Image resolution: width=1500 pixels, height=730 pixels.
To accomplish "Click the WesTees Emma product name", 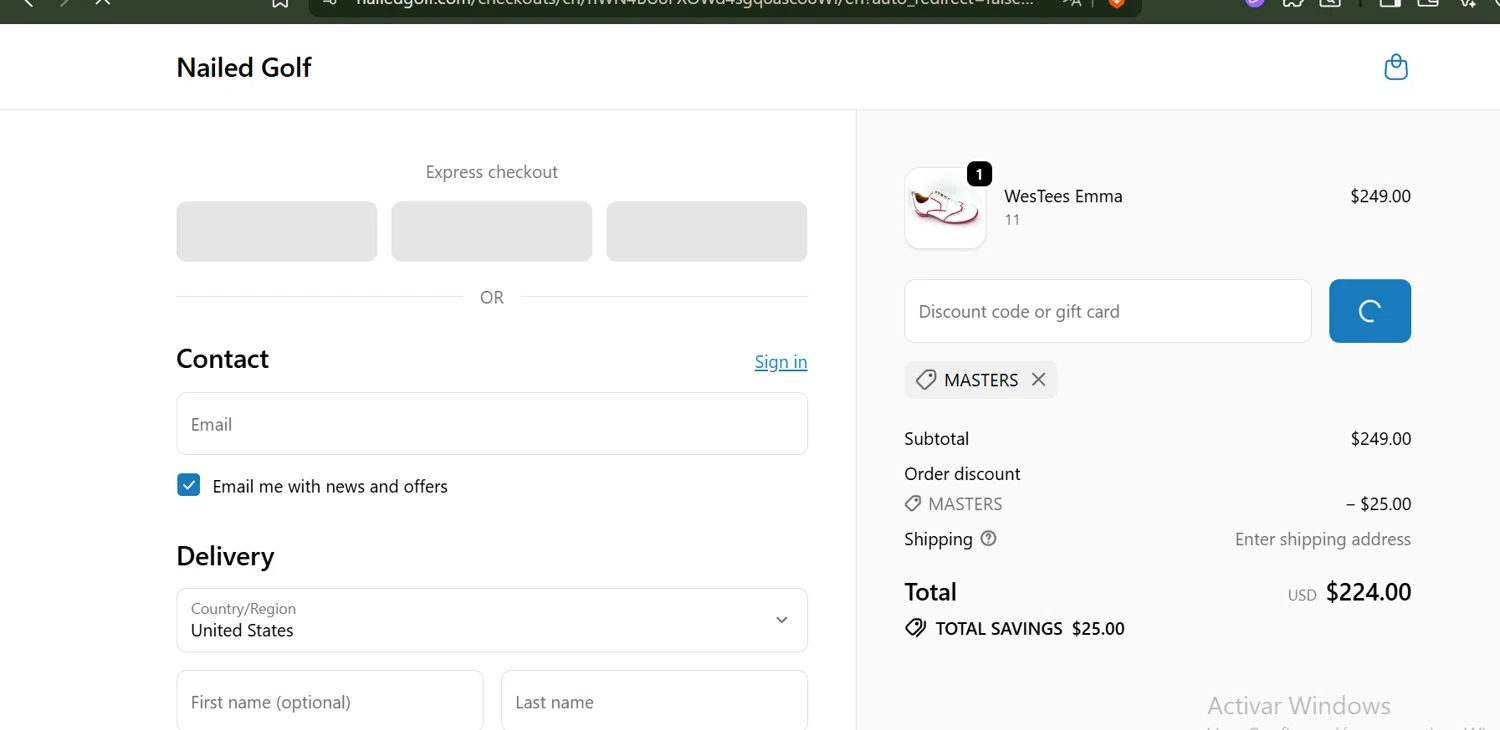I will tap(1063, 196).
